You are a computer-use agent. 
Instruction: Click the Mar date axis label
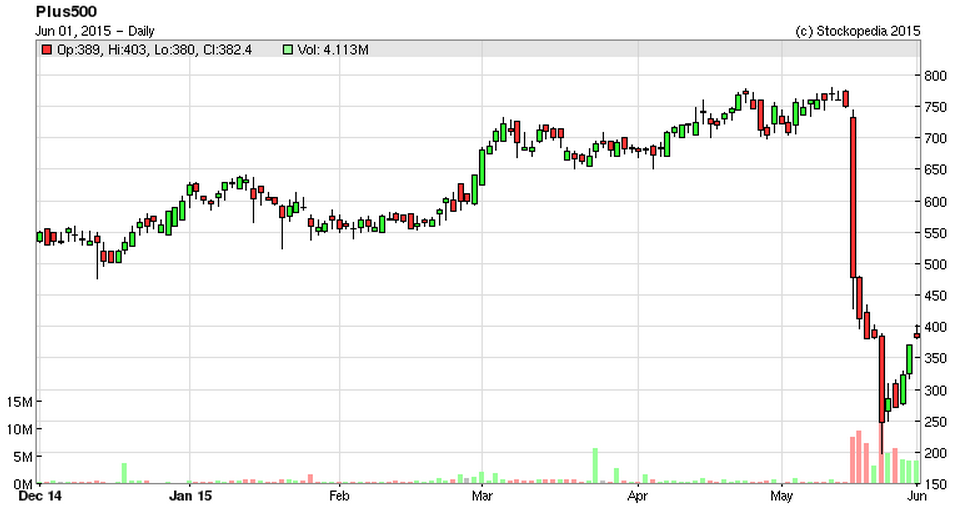[x=482, y=496]
